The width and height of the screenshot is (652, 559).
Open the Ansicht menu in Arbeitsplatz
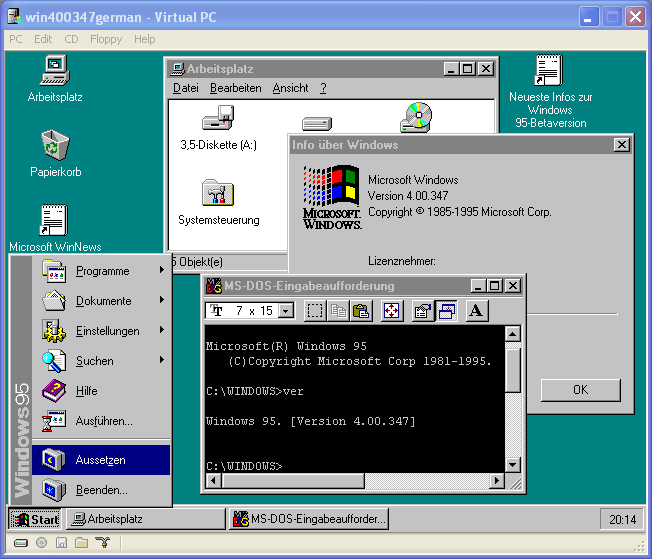290,88
